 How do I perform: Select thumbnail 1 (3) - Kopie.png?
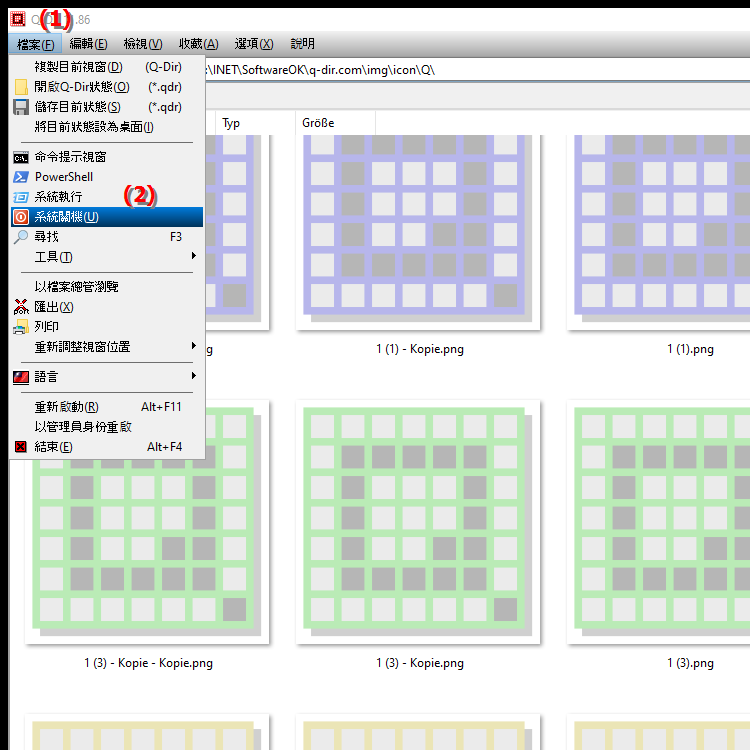[418, 522]
